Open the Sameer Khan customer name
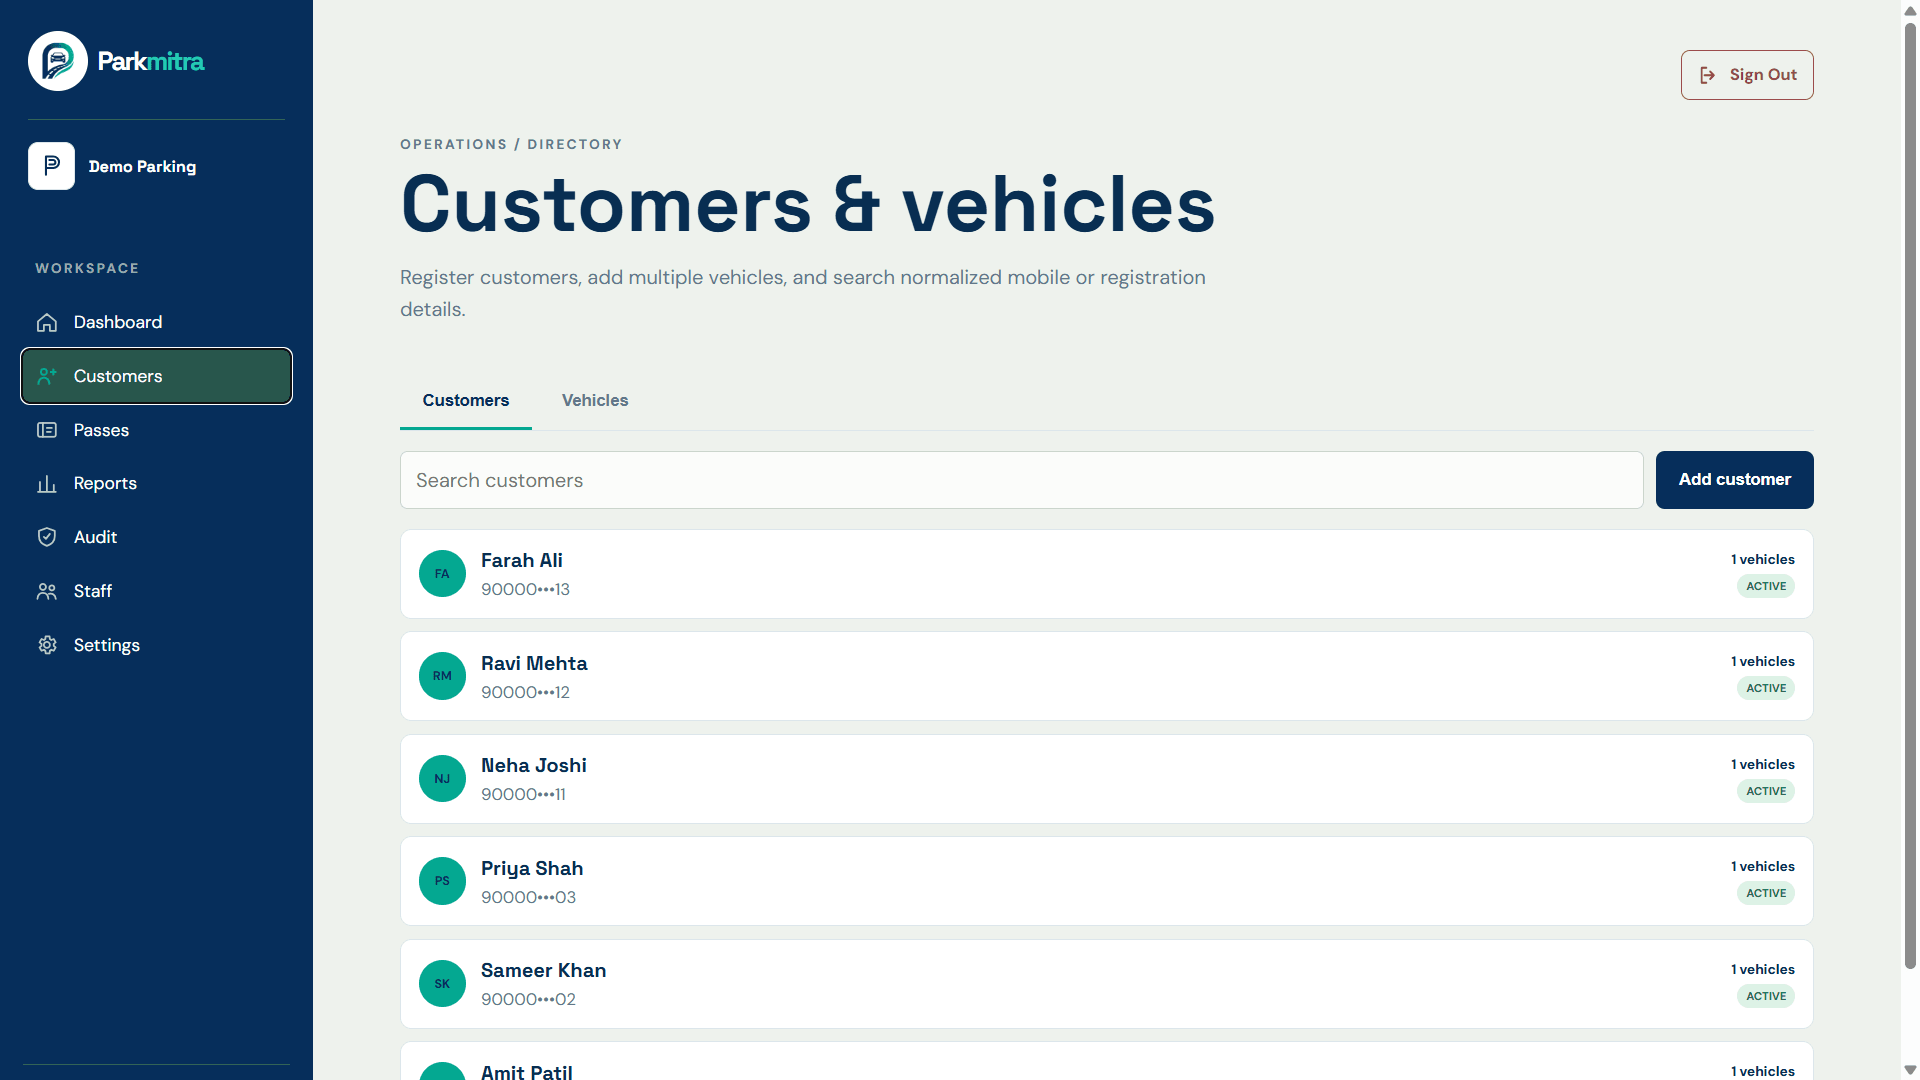 543,971
